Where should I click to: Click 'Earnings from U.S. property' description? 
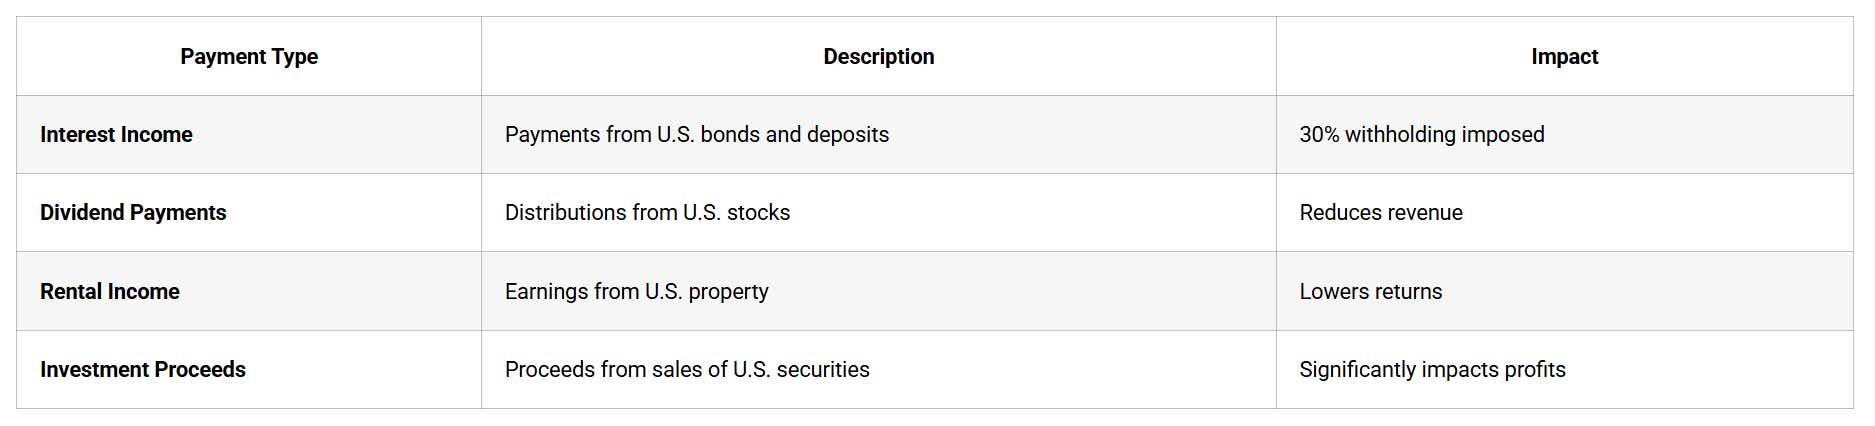click(636, 292)
